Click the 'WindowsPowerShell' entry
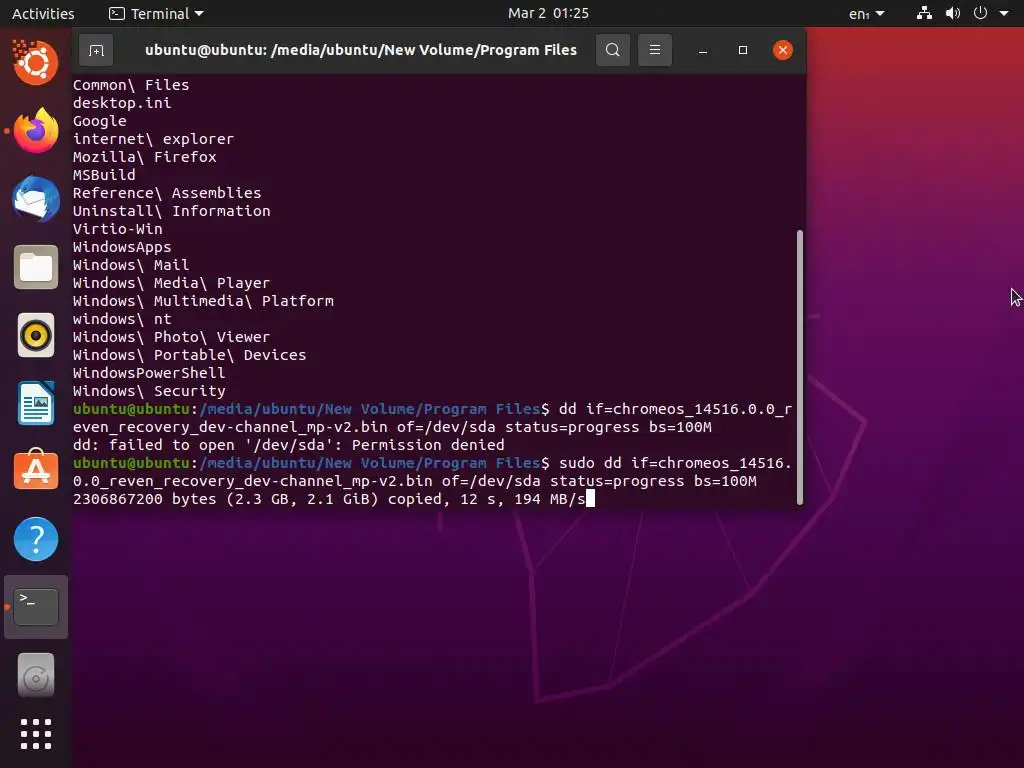 pos(149,373)
